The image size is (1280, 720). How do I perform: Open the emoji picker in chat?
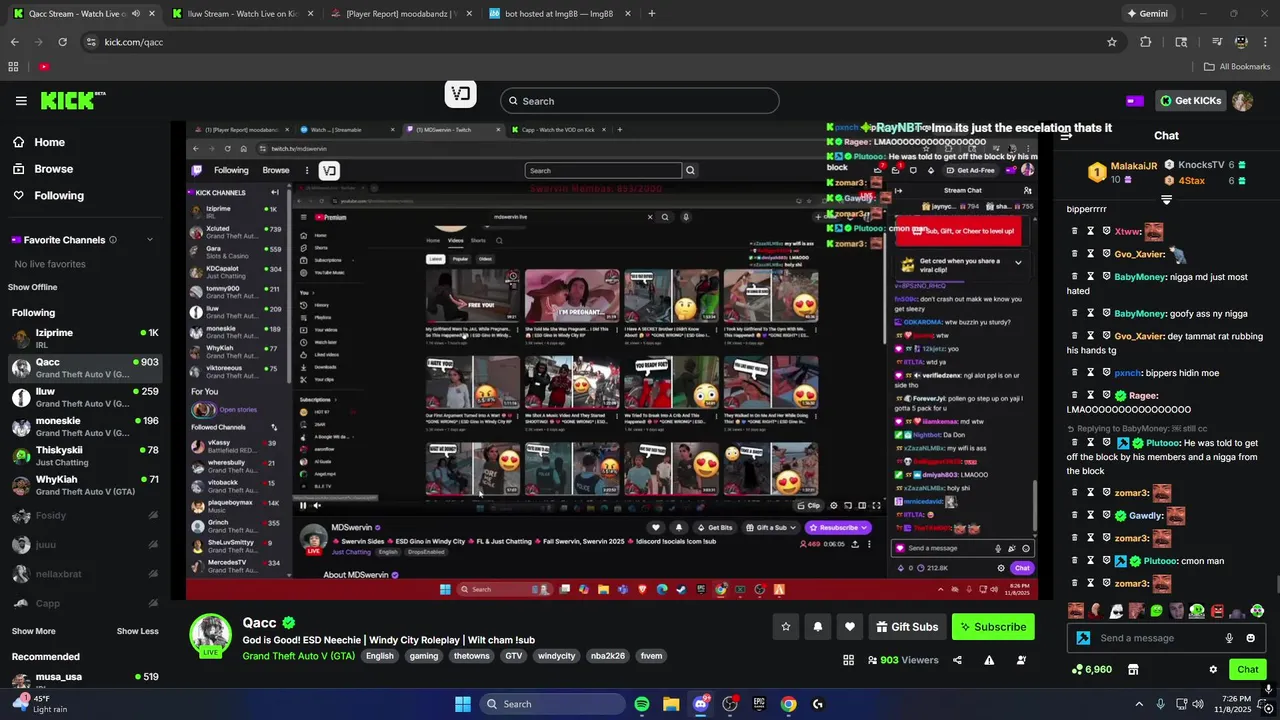[1250, 638]
